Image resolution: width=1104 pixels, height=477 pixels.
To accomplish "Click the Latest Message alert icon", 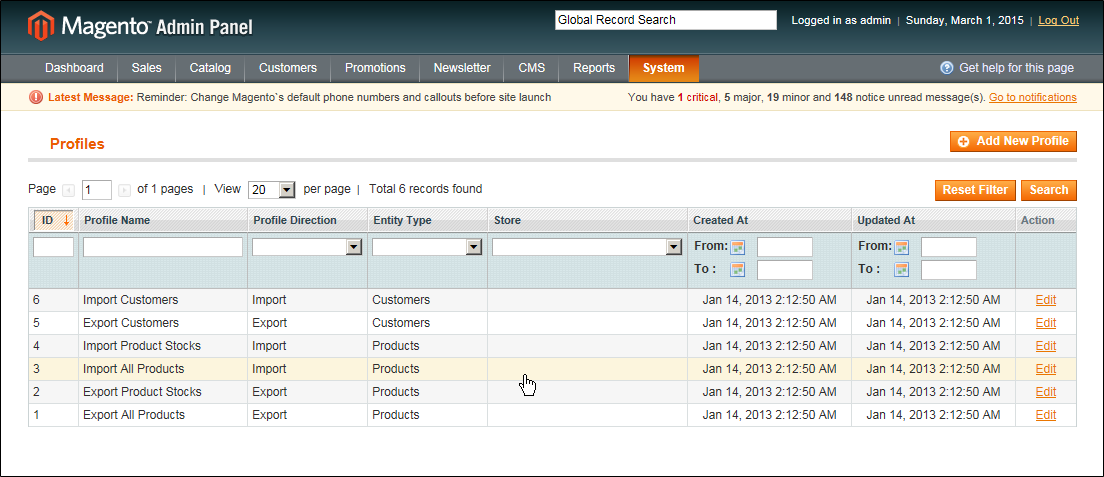I will coord(36,97).
